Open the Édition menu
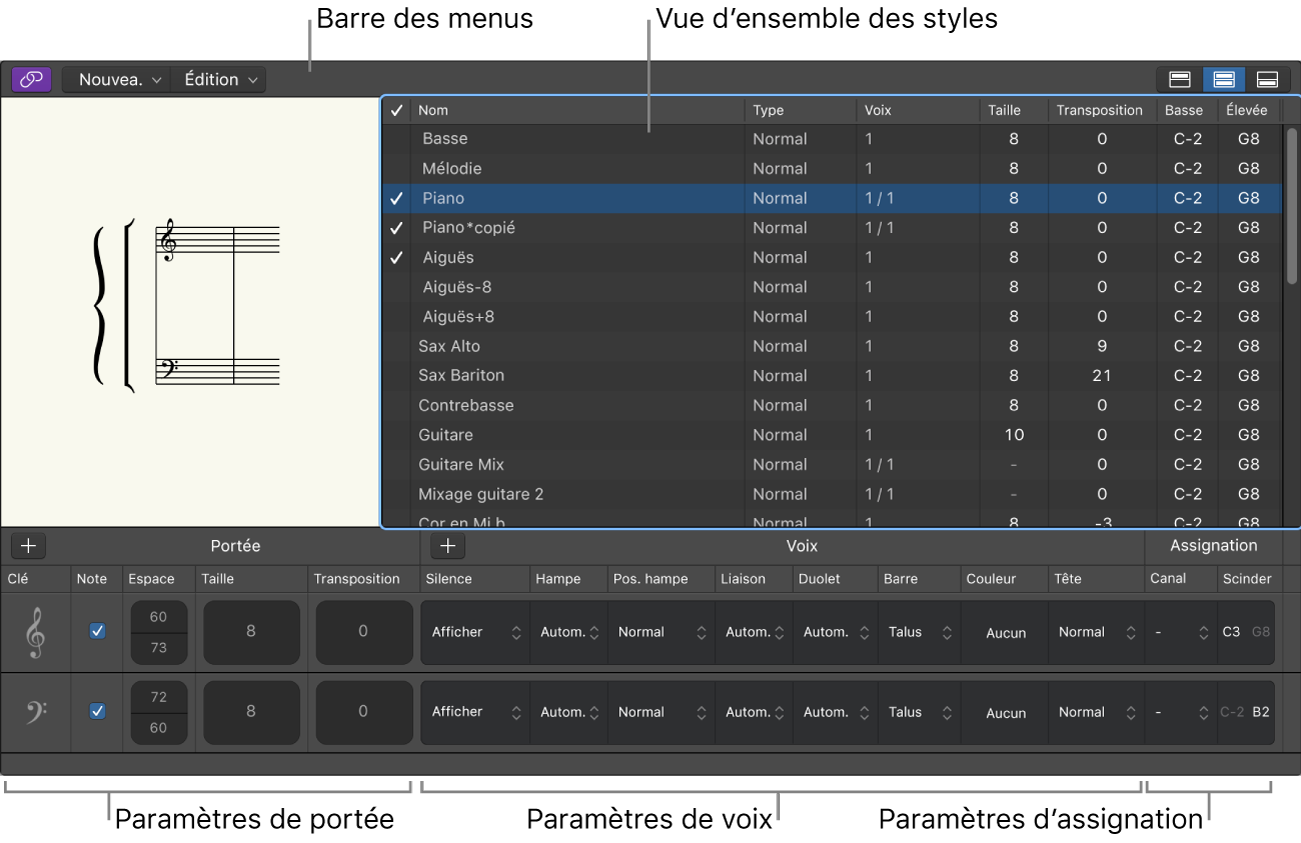 tap(220, 80)
